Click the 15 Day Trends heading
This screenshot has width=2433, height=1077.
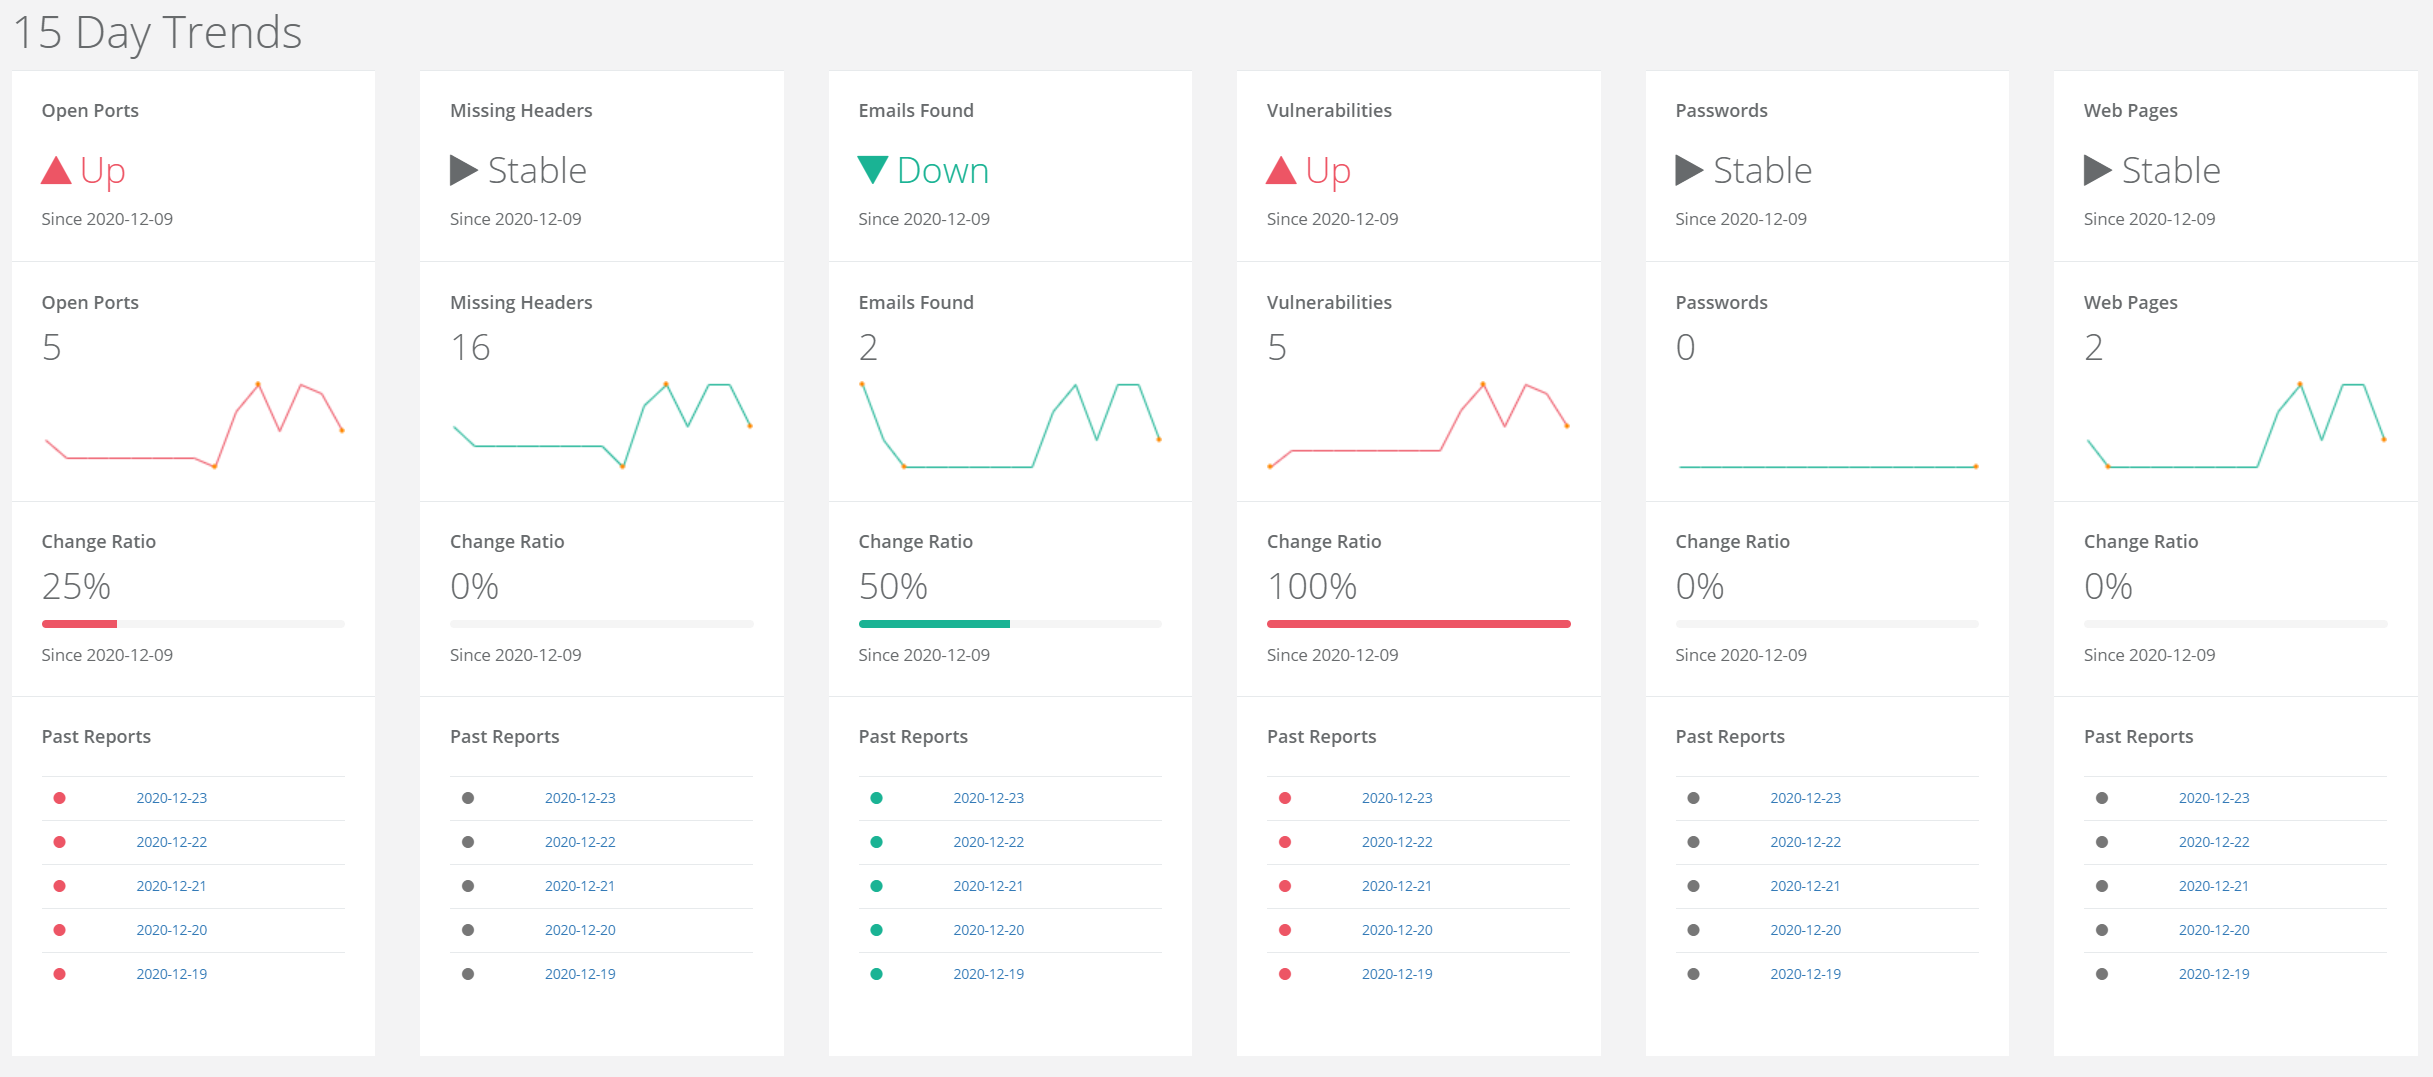(157, 32)
